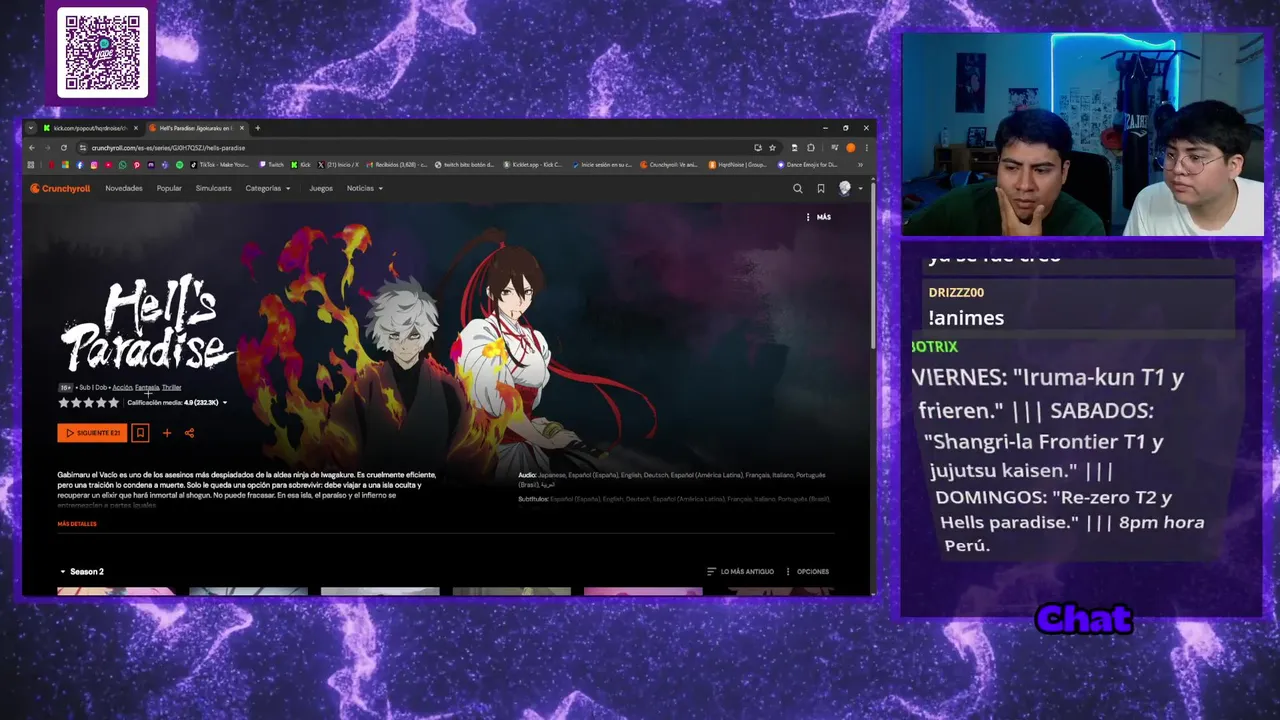This screenshot has height=720, width=1280.
Task: Open episode OPCIONES menu
Action: [808, 572]
